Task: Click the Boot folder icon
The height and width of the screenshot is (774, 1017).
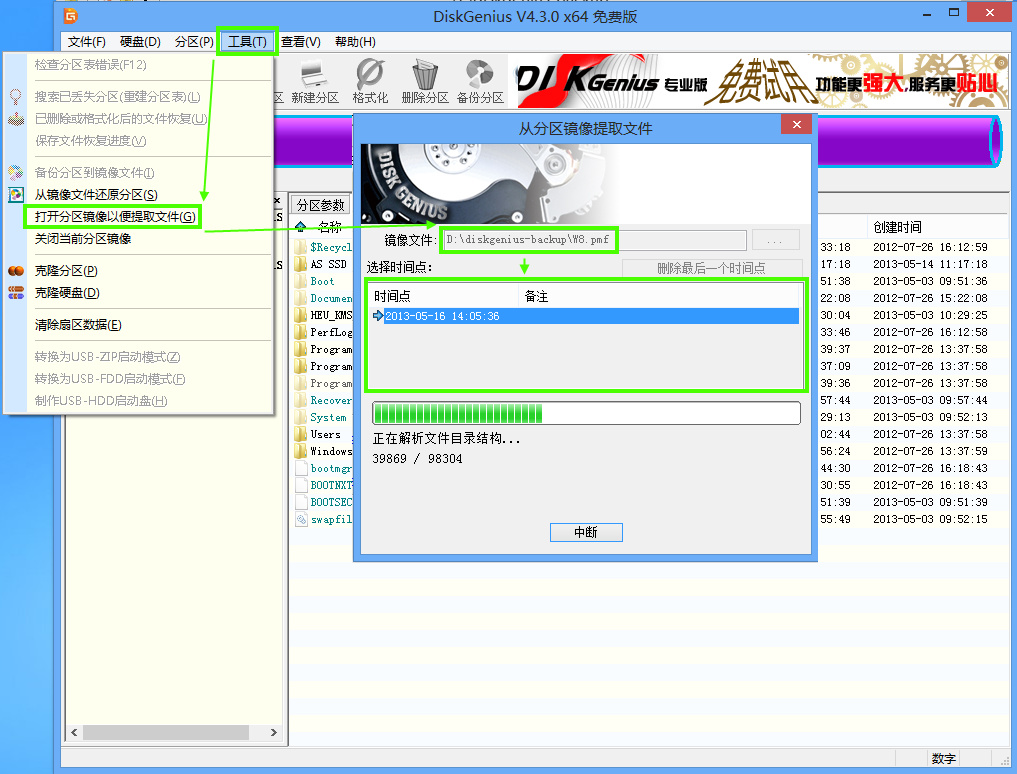Action: coord(300,281)
